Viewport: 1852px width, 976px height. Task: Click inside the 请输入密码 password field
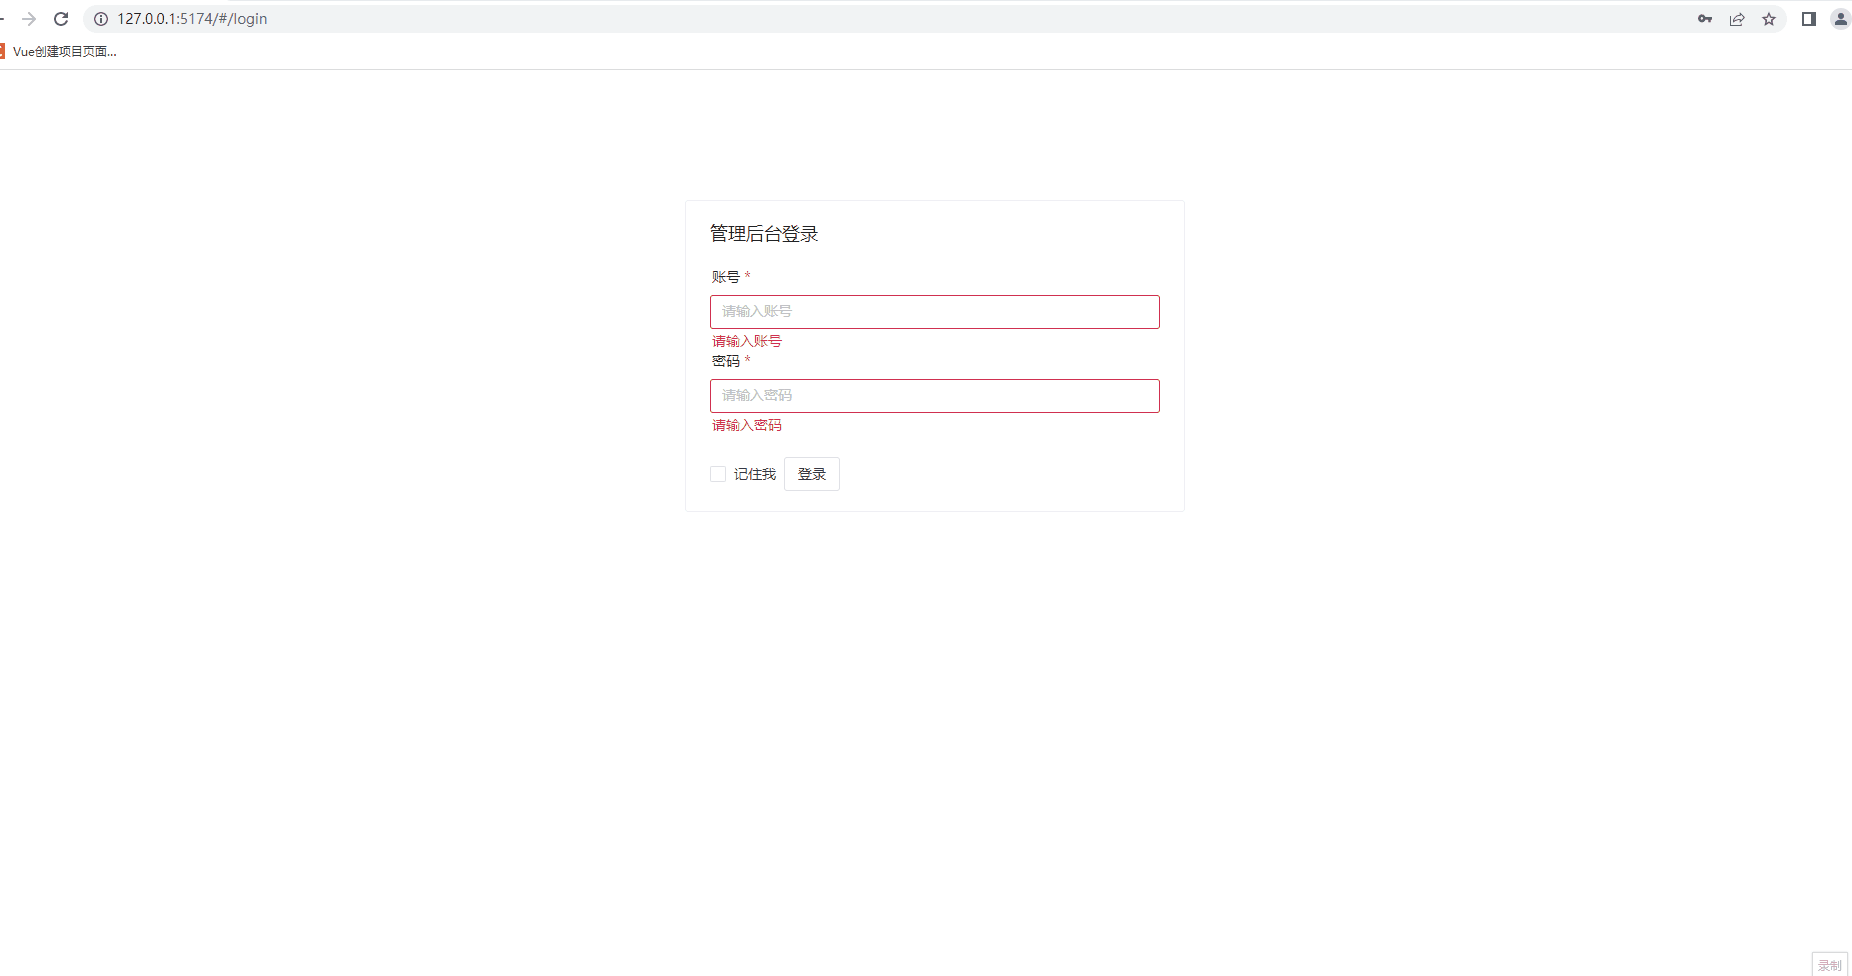tap(933, 395)
